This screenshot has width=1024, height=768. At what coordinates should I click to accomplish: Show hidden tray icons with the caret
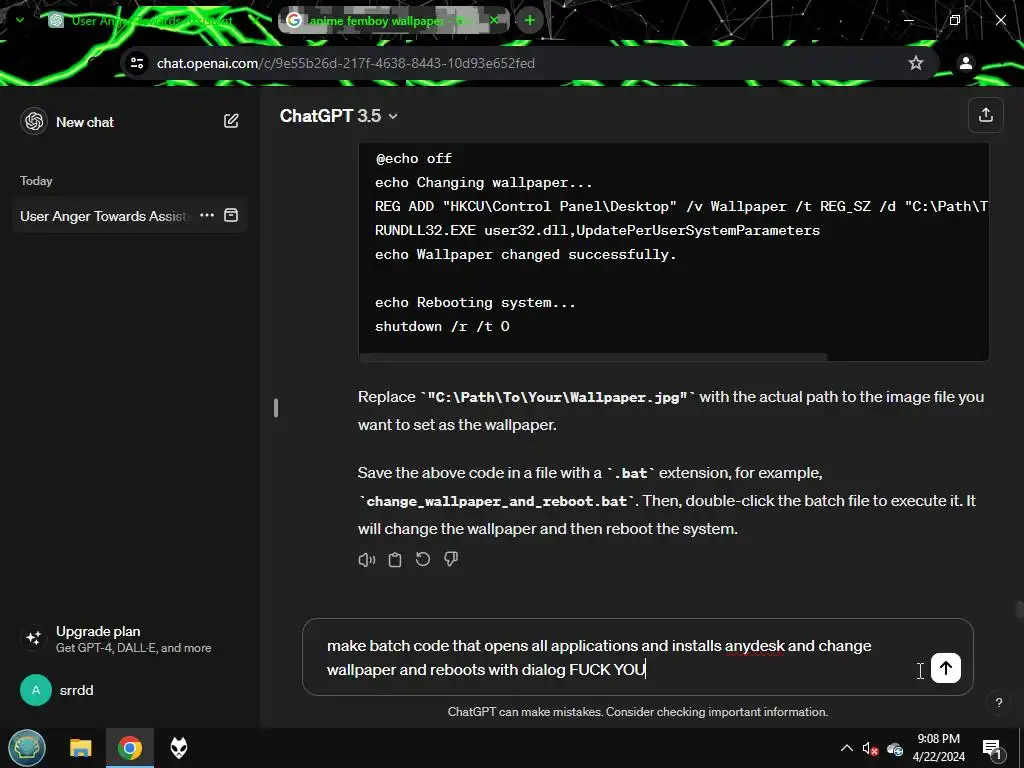pyautogui.click(x=846, y=748)
